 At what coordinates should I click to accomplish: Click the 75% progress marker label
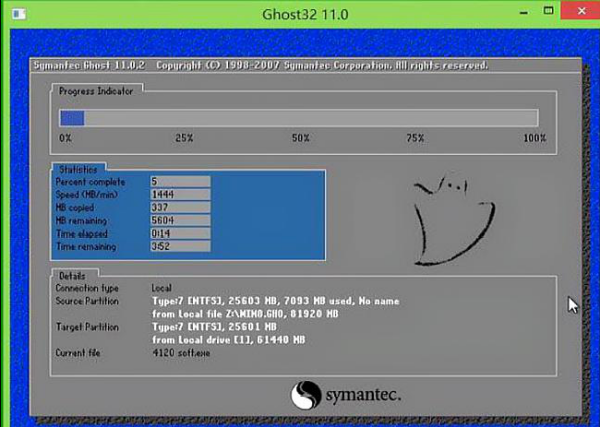click(415, 138)
